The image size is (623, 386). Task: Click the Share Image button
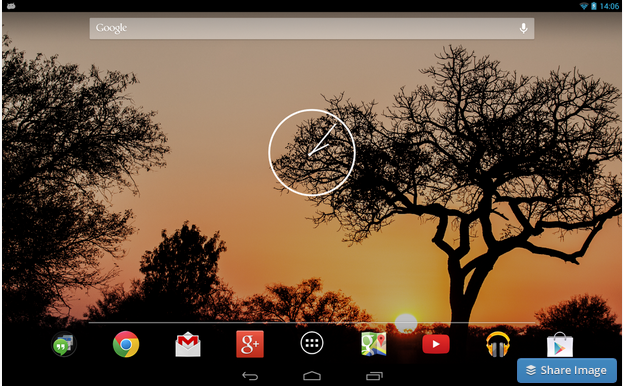[567, 371]
